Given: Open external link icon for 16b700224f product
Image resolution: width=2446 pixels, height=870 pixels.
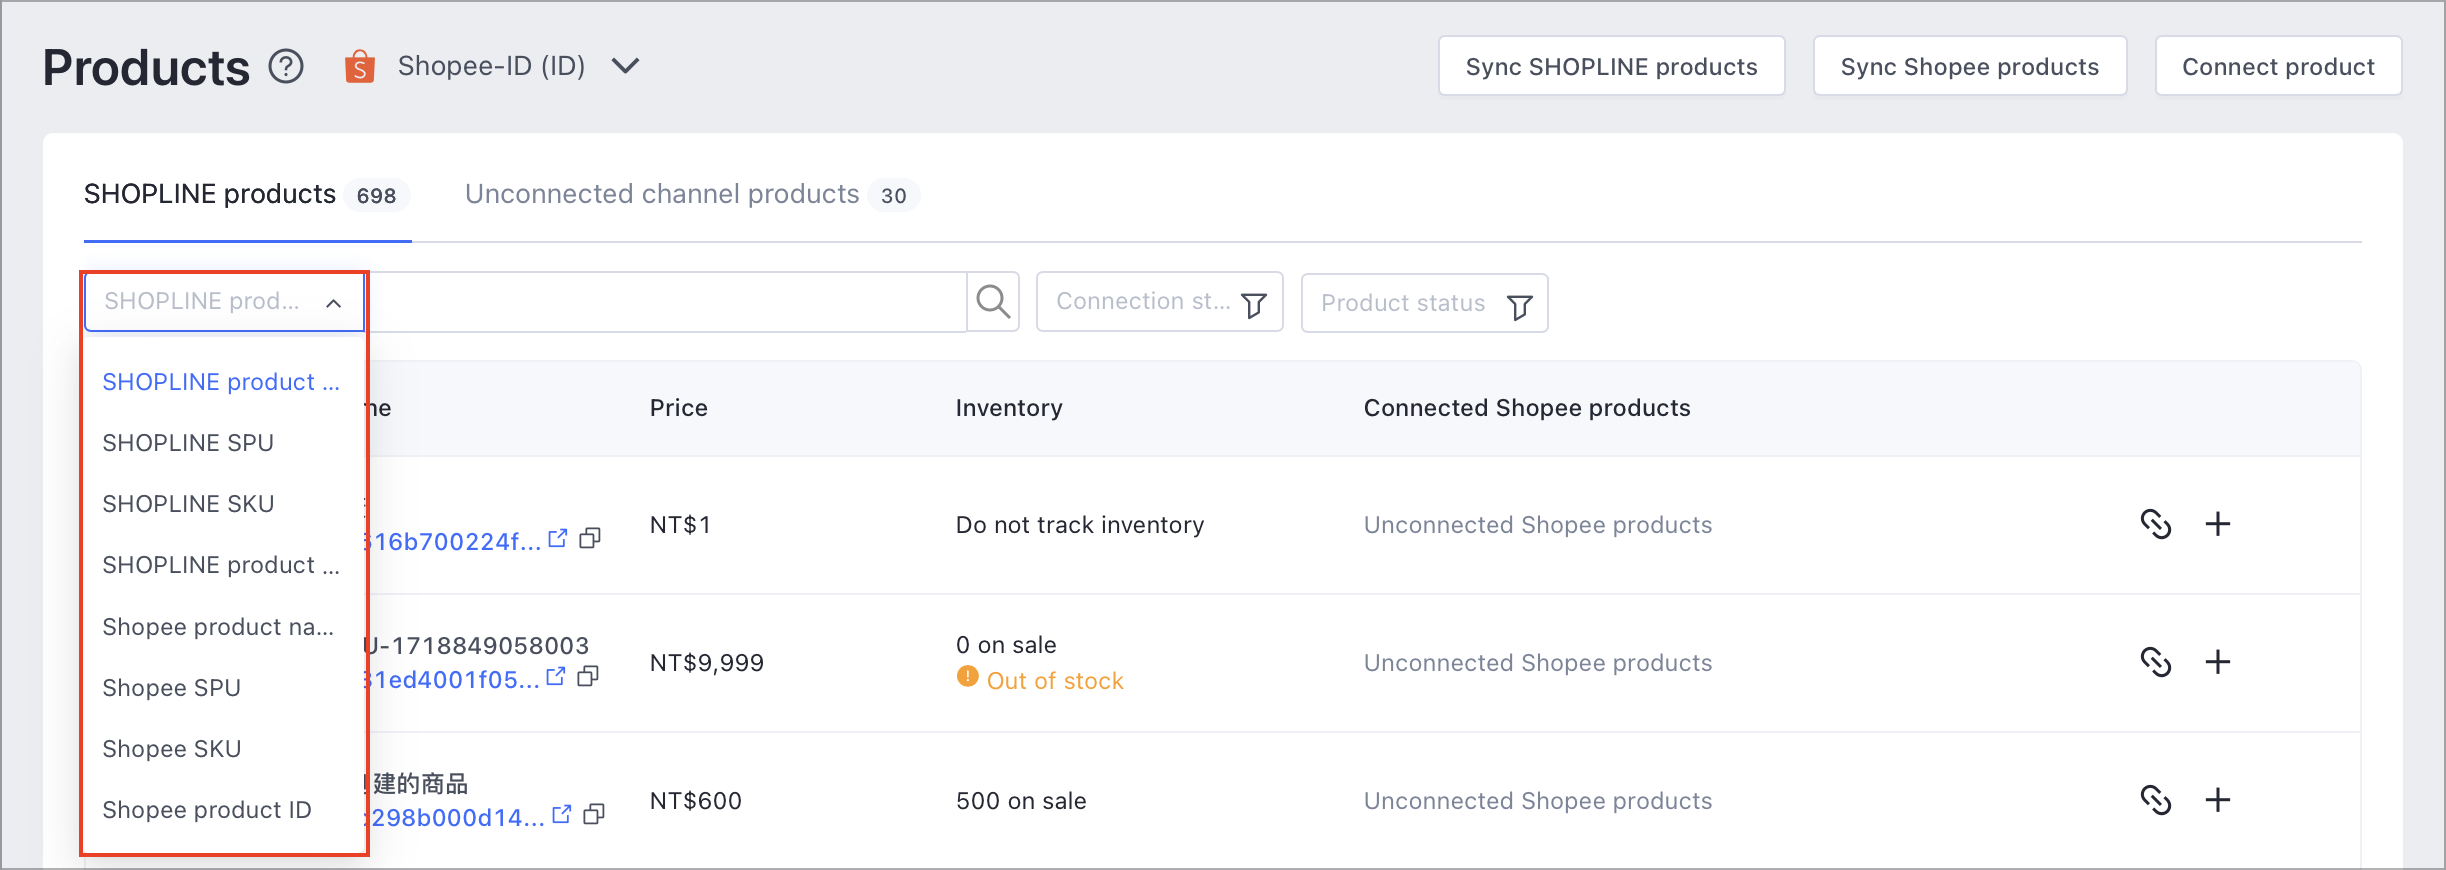Looking at the screenshot, I should pyautogui.click(x=558, y=538).
